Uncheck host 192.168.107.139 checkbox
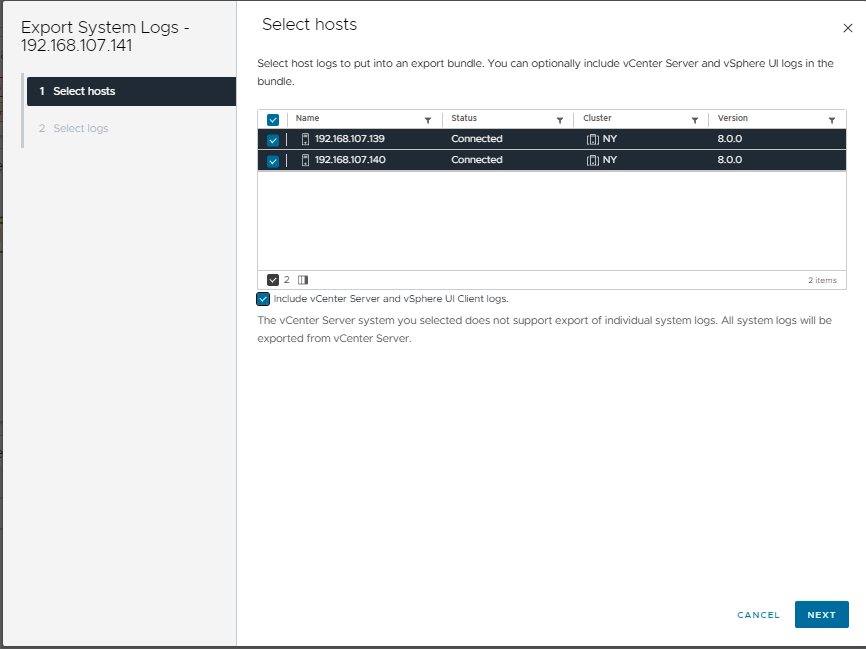The width and height of the screenshot is (866, 649). (x=273, y=140)
